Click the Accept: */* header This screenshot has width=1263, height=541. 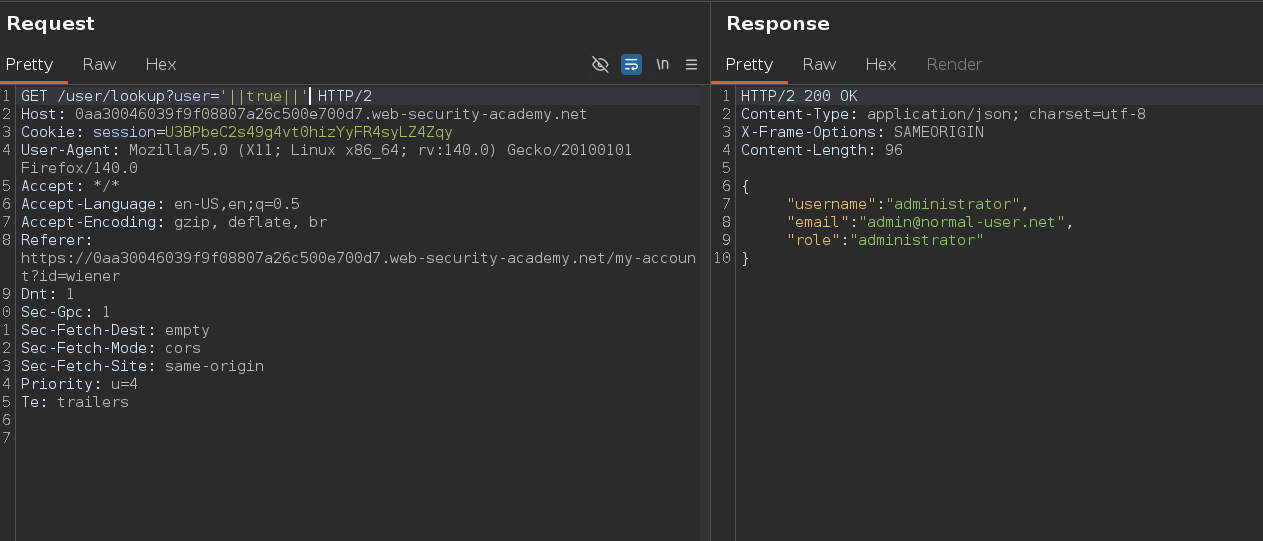(70, 186)
